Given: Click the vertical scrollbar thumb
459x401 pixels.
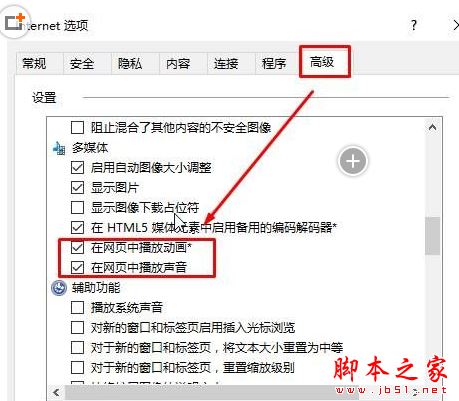Looking at the screenshot, I should click(x=432, y=236).
